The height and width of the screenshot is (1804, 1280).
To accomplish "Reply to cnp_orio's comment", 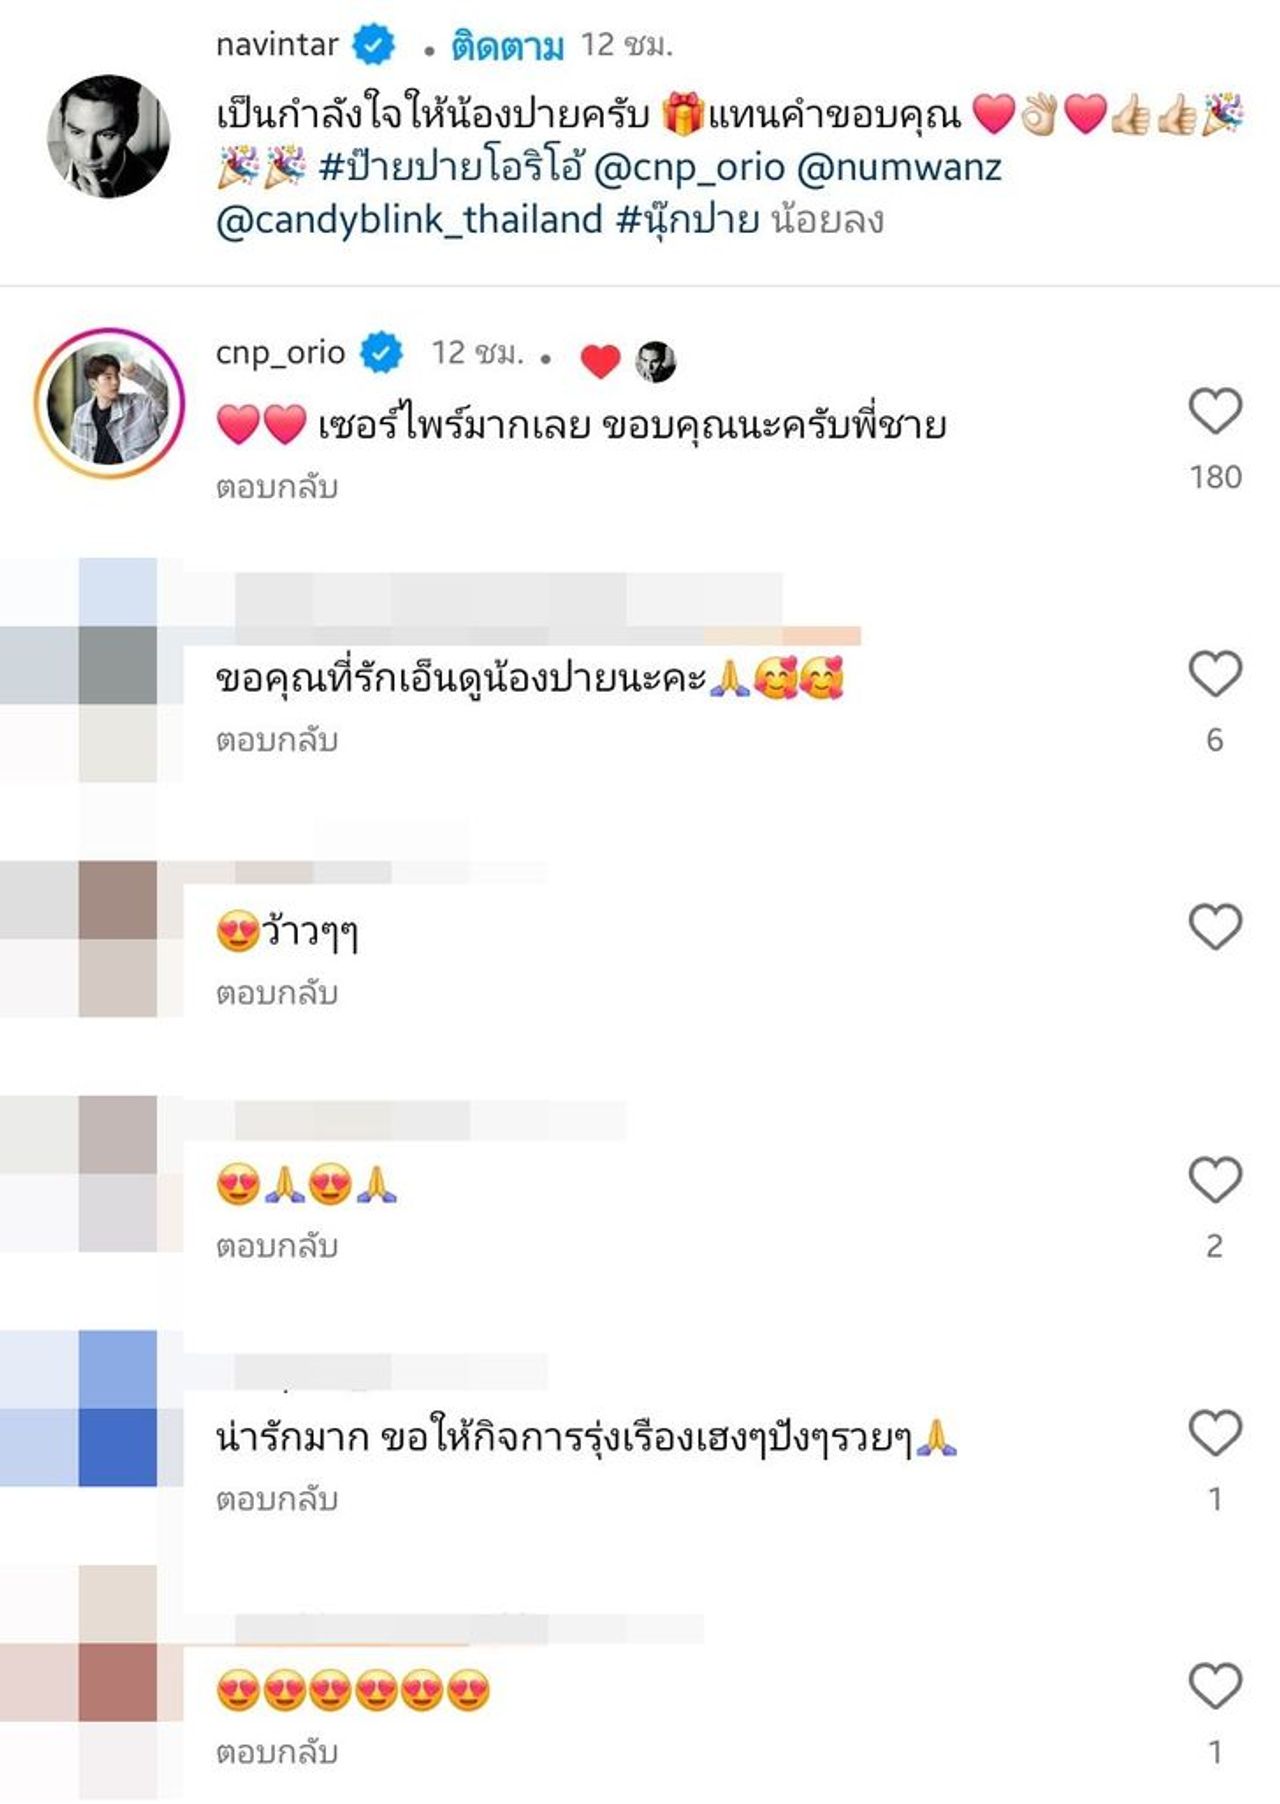I will click(x=277, y=487).
